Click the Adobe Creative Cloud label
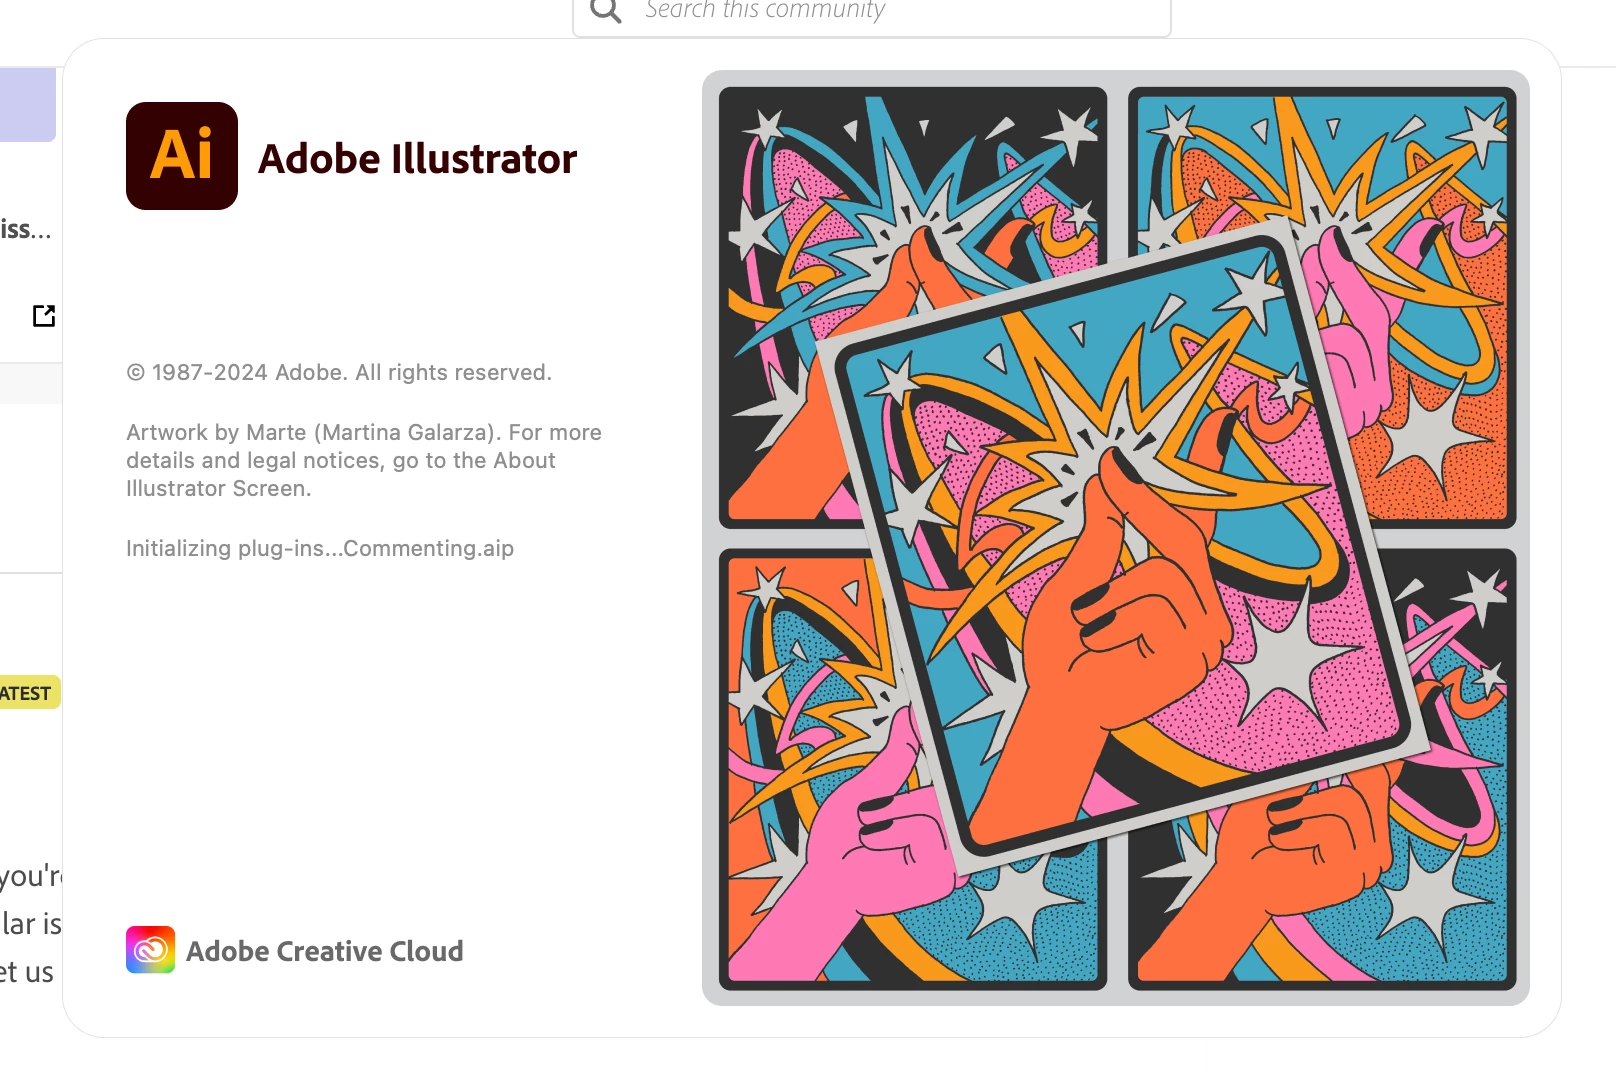1616x1072 pixels. [x=324, y=951]
